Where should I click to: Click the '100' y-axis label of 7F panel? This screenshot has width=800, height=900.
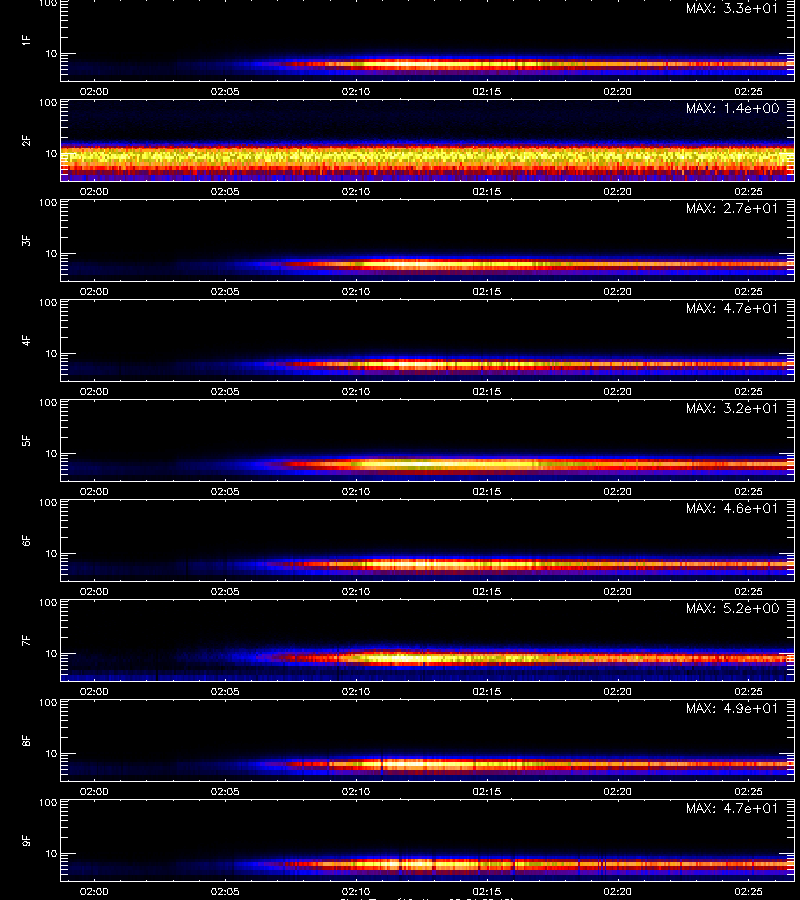click(48, 603)
